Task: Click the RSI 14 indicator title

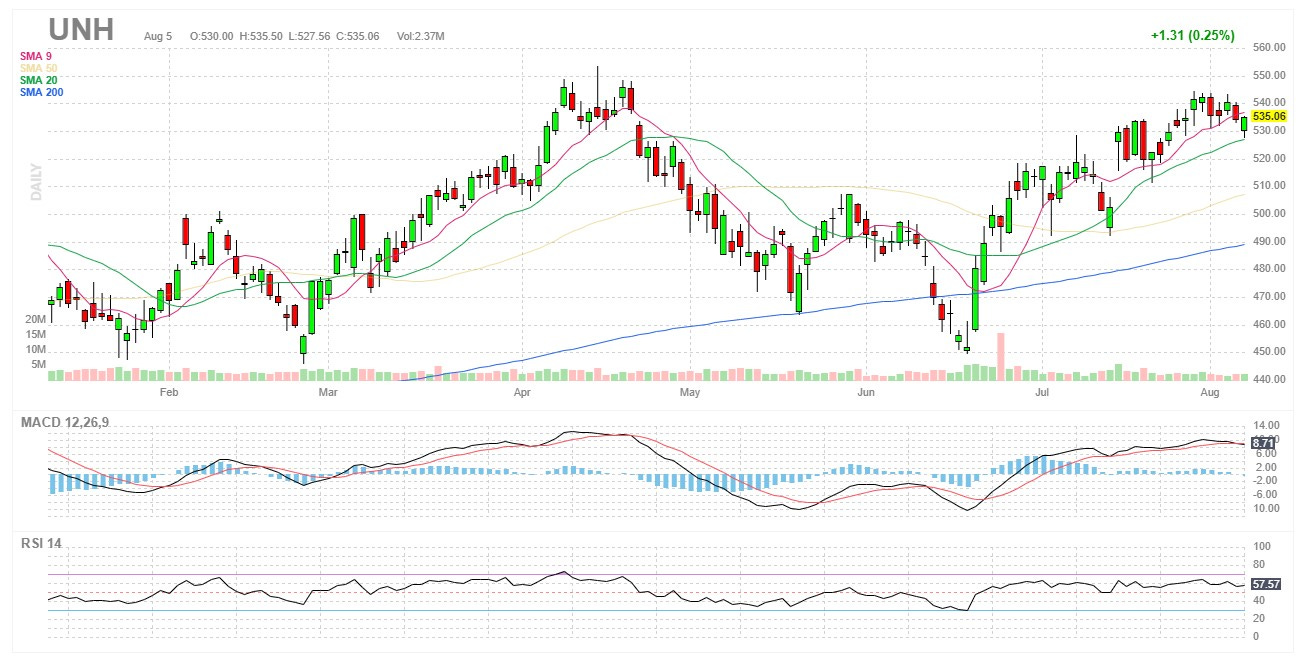Action: [x=42, y=543]
